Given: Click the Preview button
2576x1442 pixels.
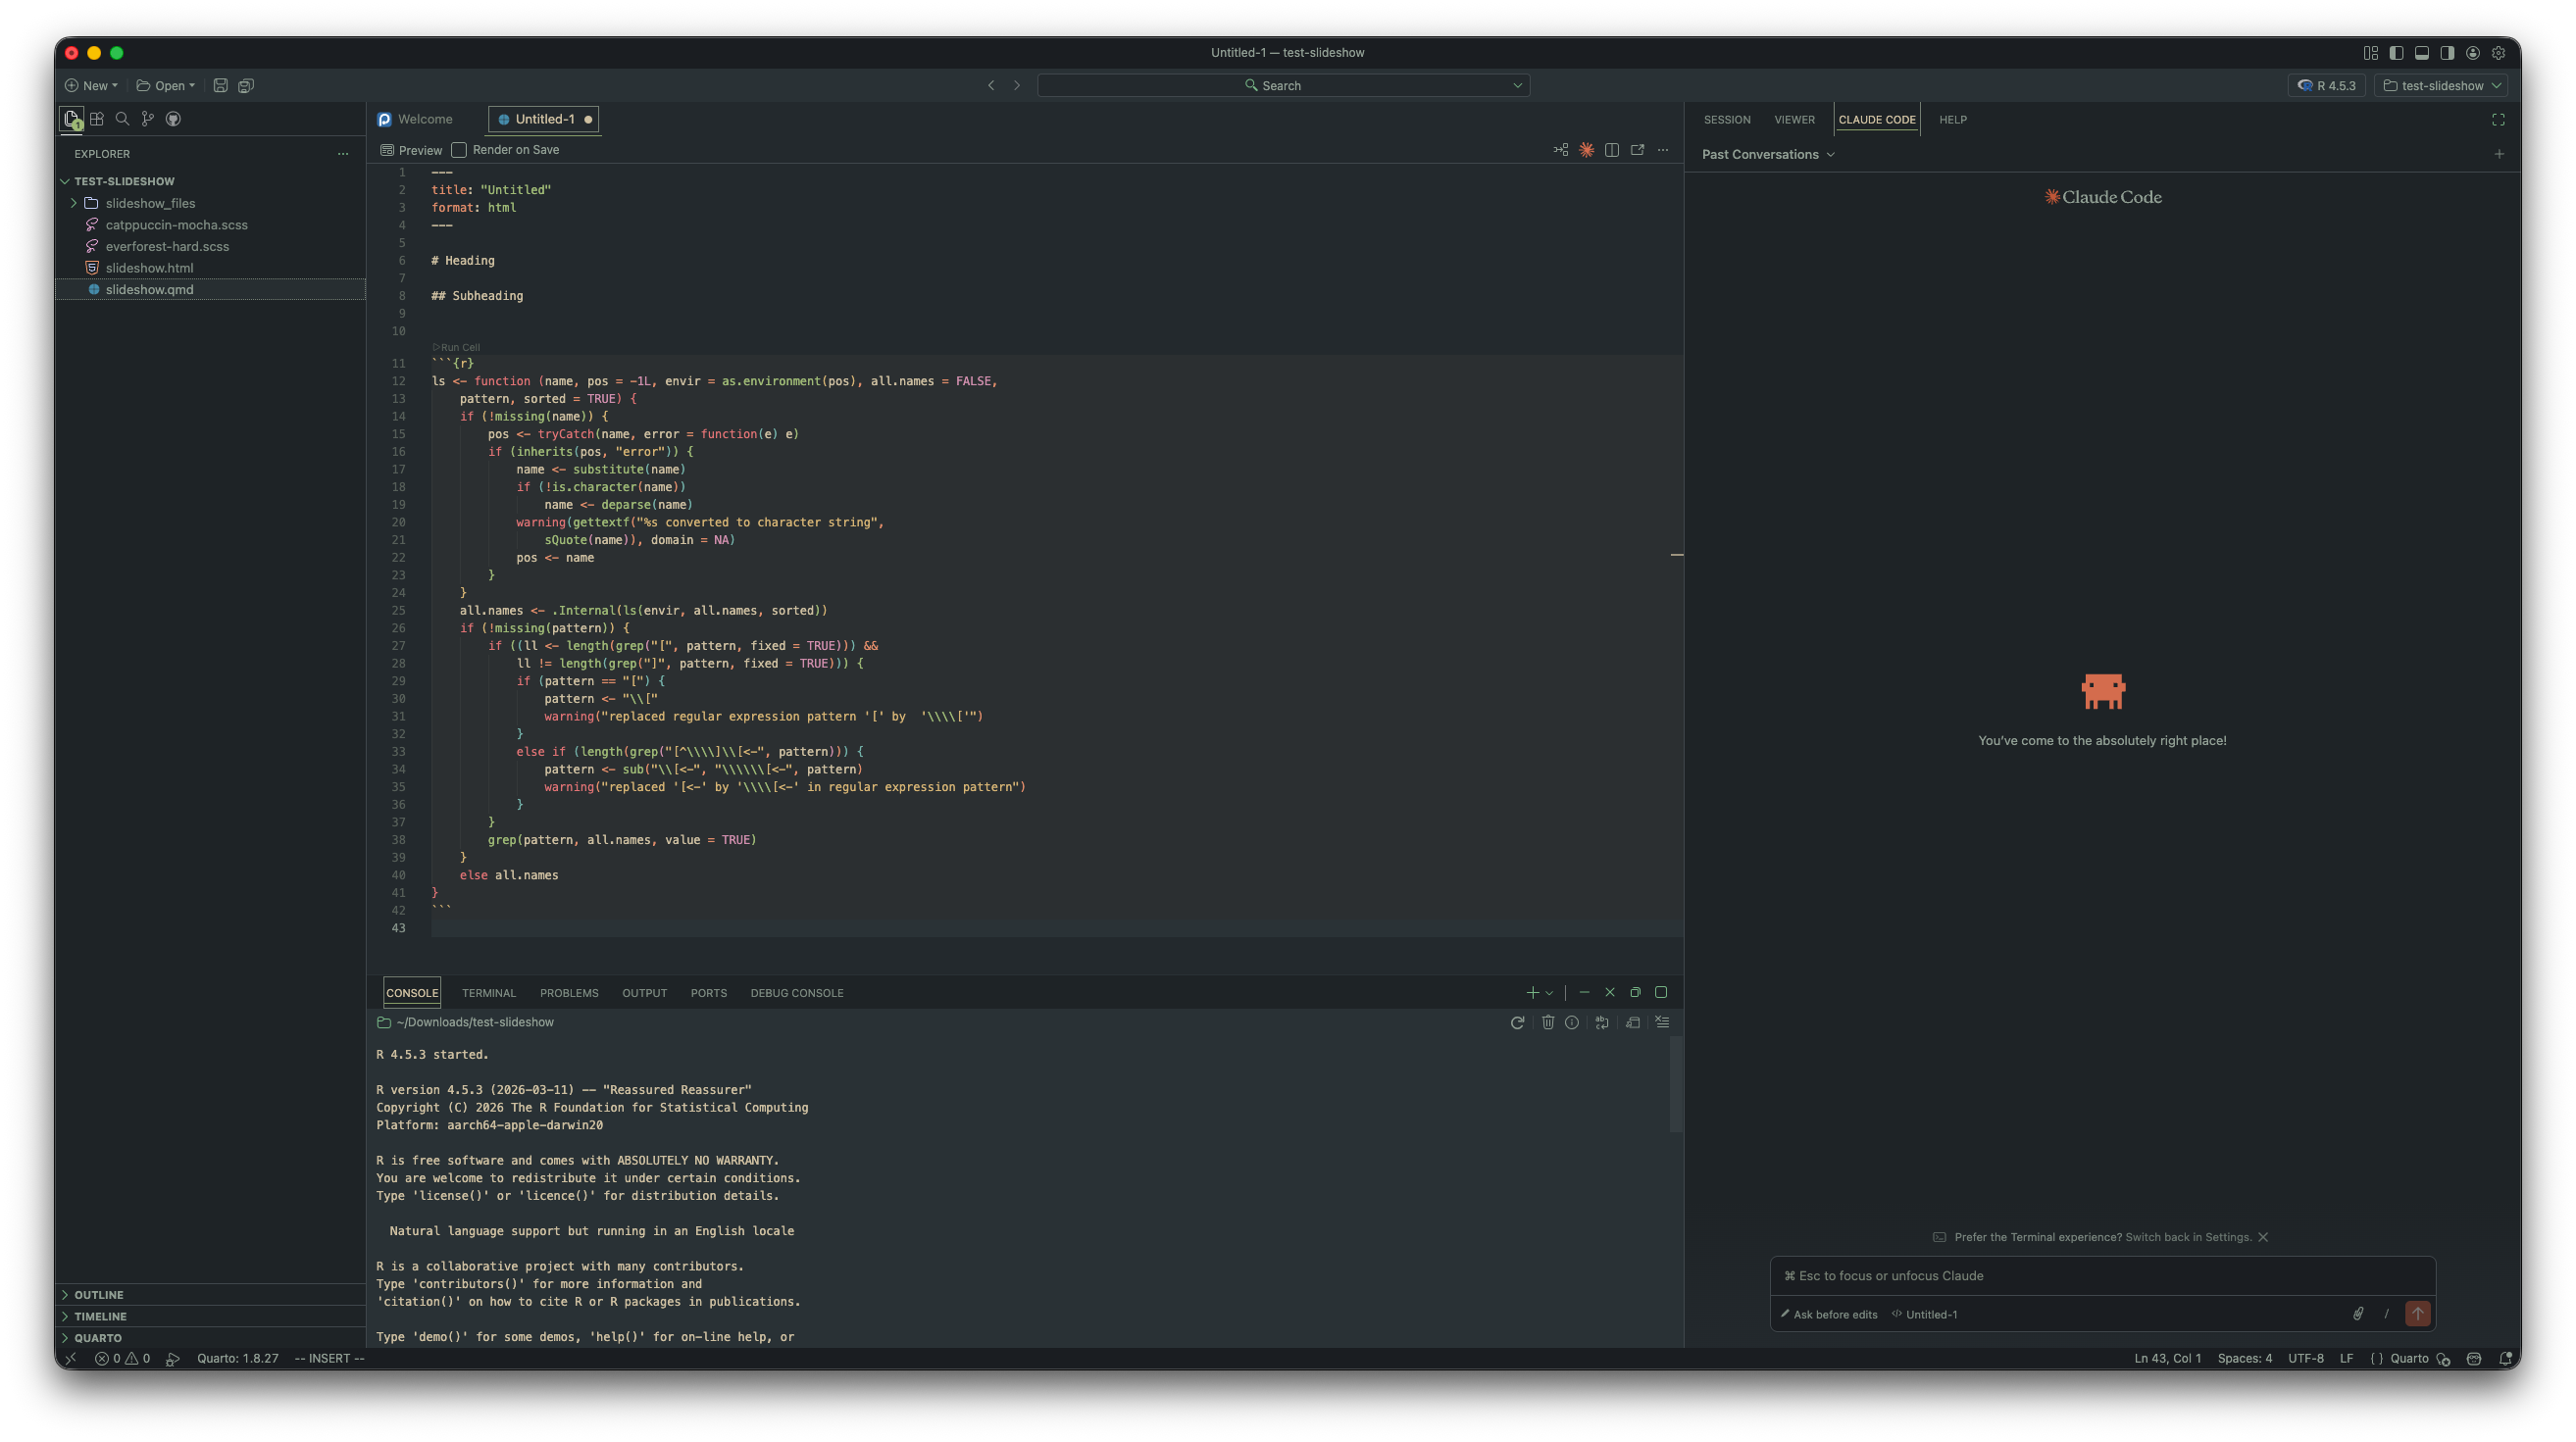Looking at the screenshot, I should click(x=411, y=150).
